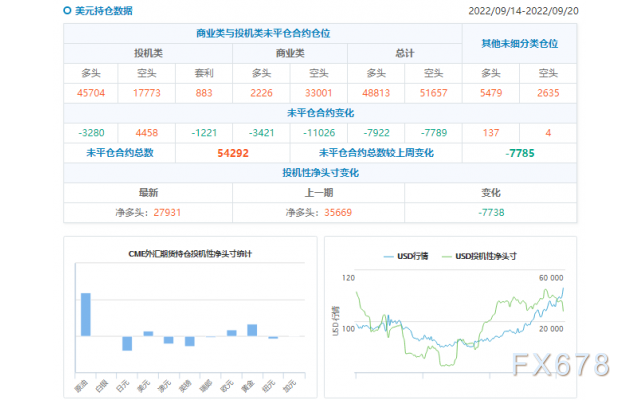This screenshot has width=640, height=400.
Task: Select the change value 4458
Action: click(x=147, y=133)
